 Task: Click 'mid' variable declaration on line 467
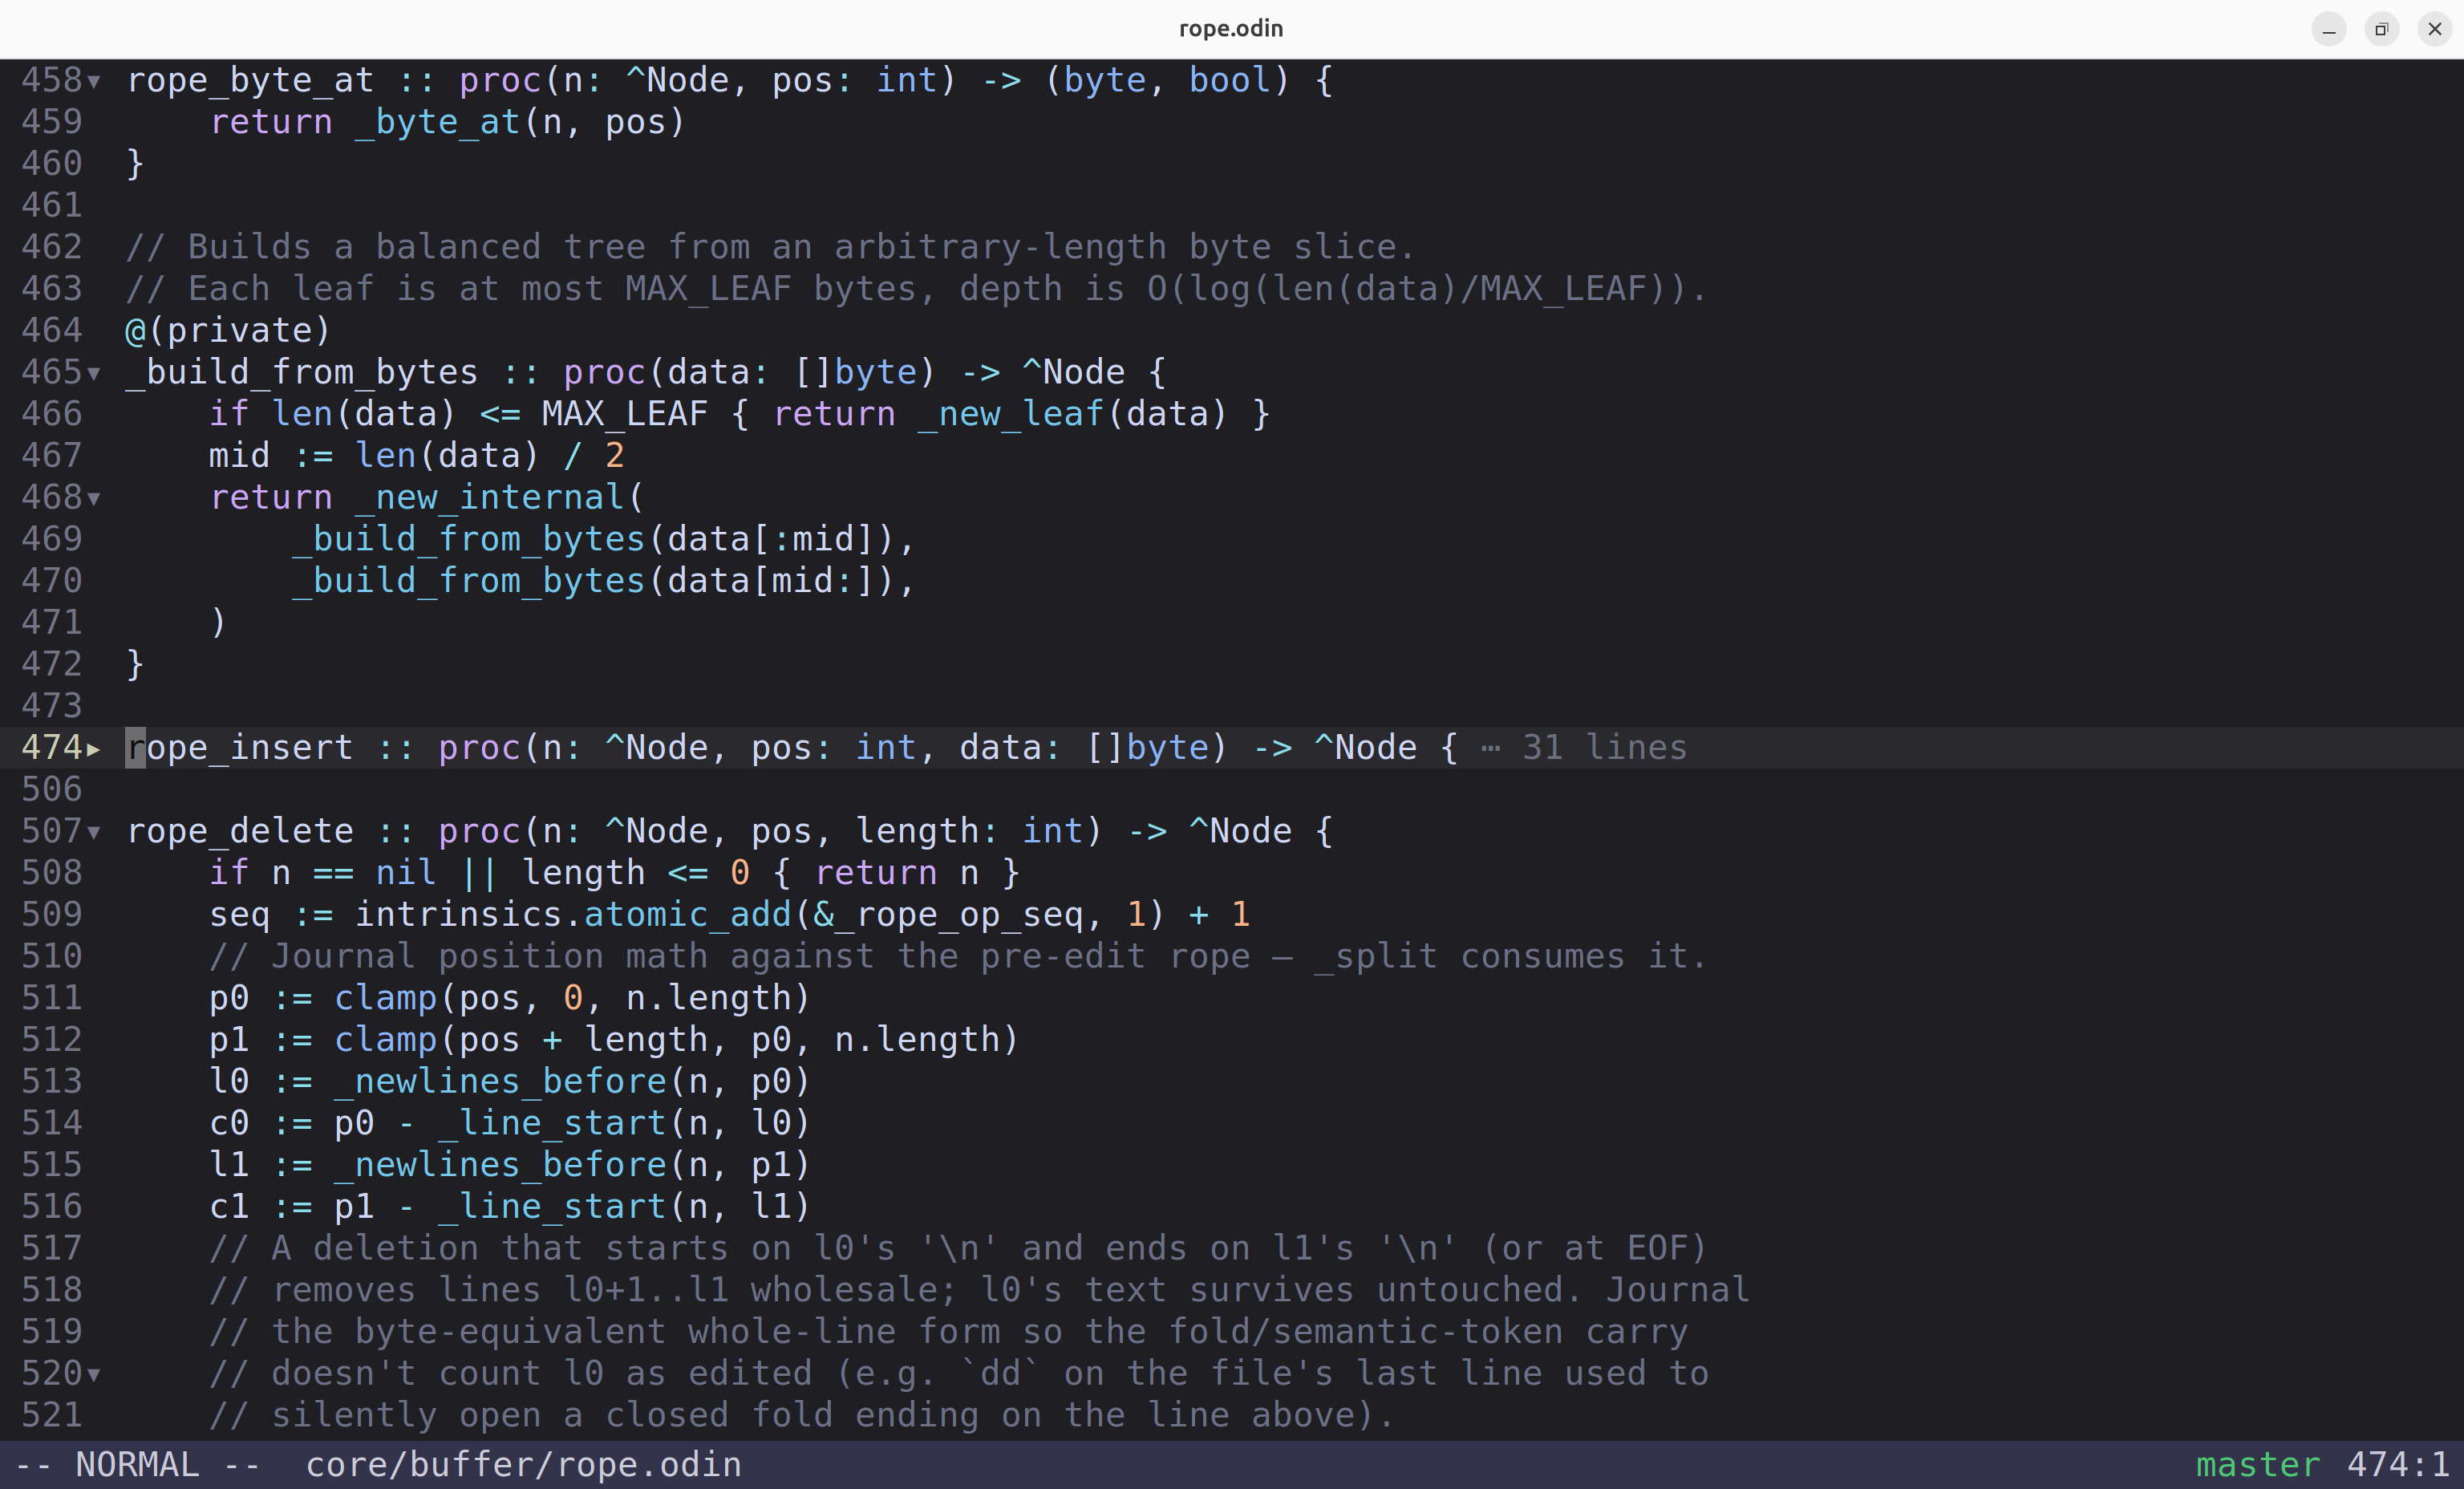(x=239, y=455)
